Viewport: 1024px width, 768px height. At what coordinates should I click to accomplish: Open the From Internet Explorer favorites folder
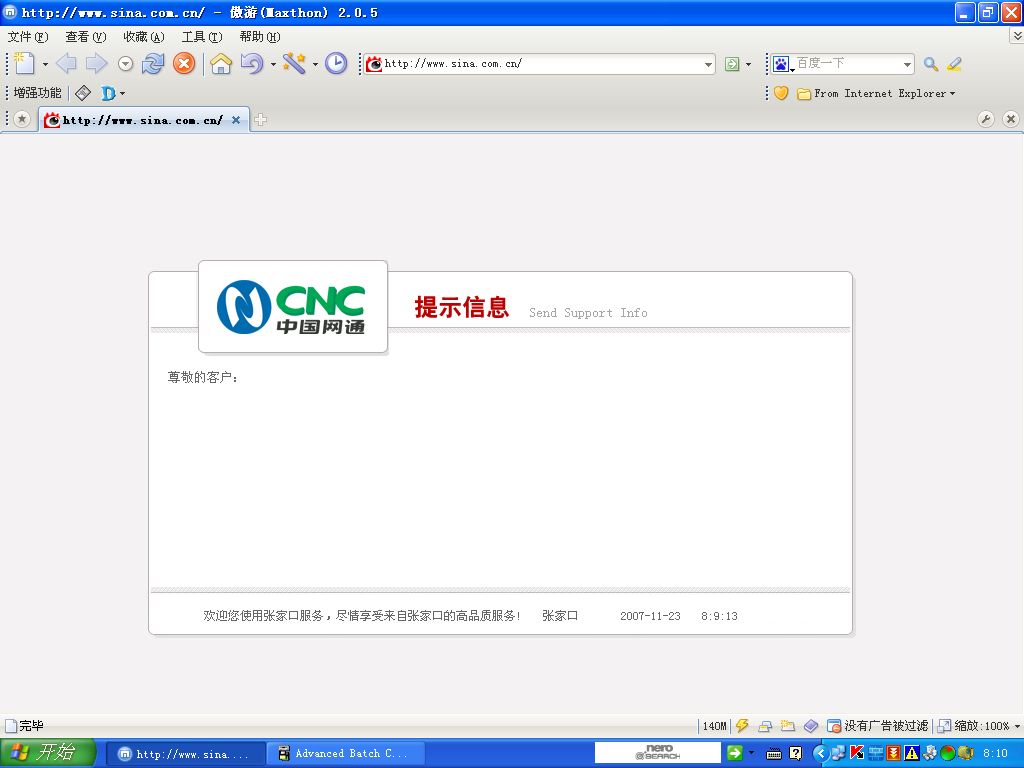[x=876, y=93]
